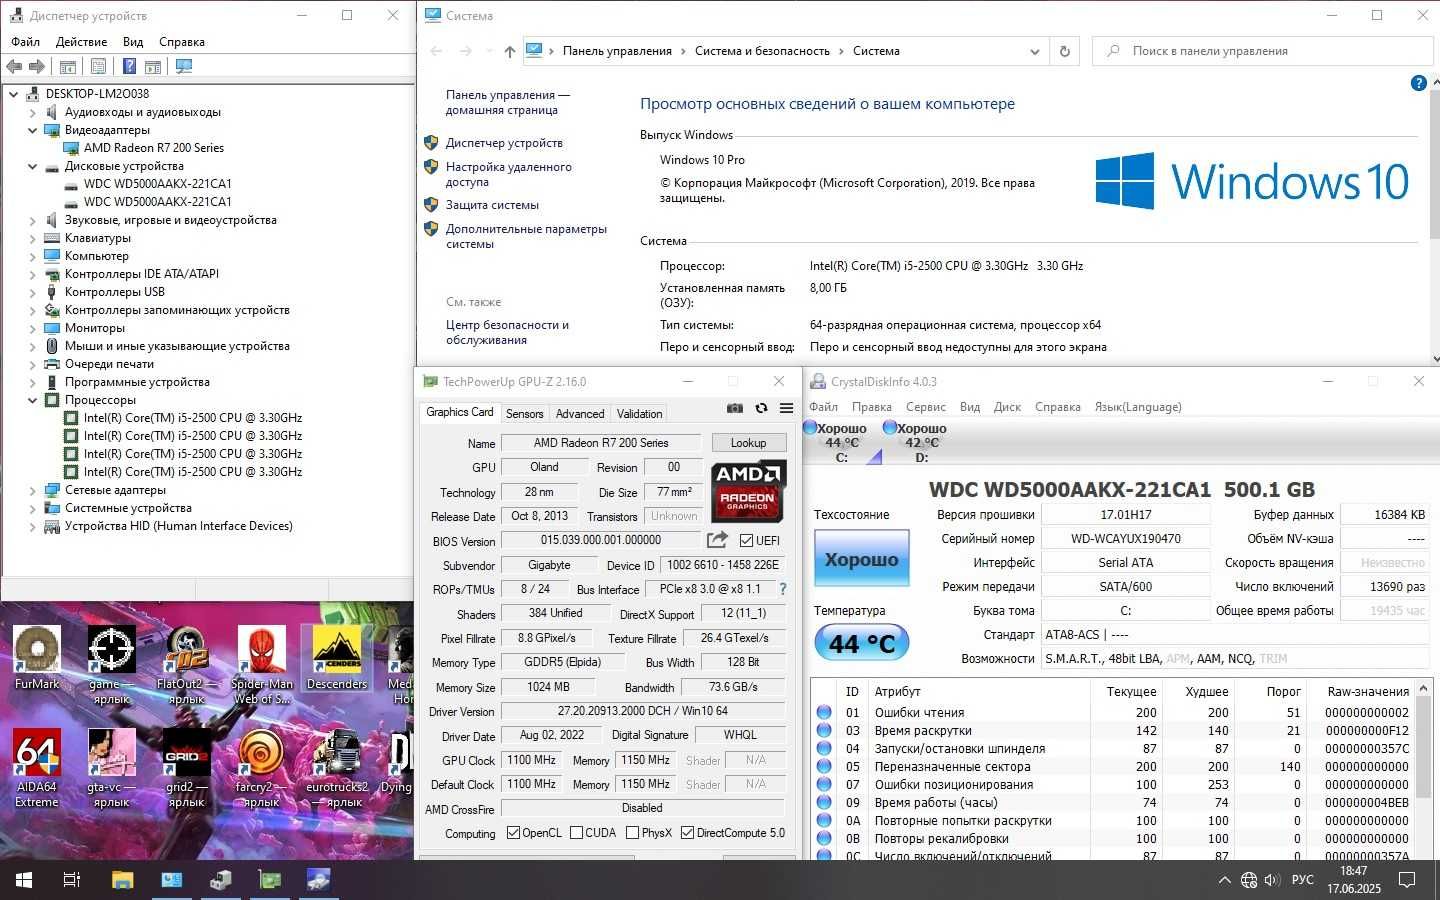Click the scan for hardware changes monitor icon

click(184, 66)
